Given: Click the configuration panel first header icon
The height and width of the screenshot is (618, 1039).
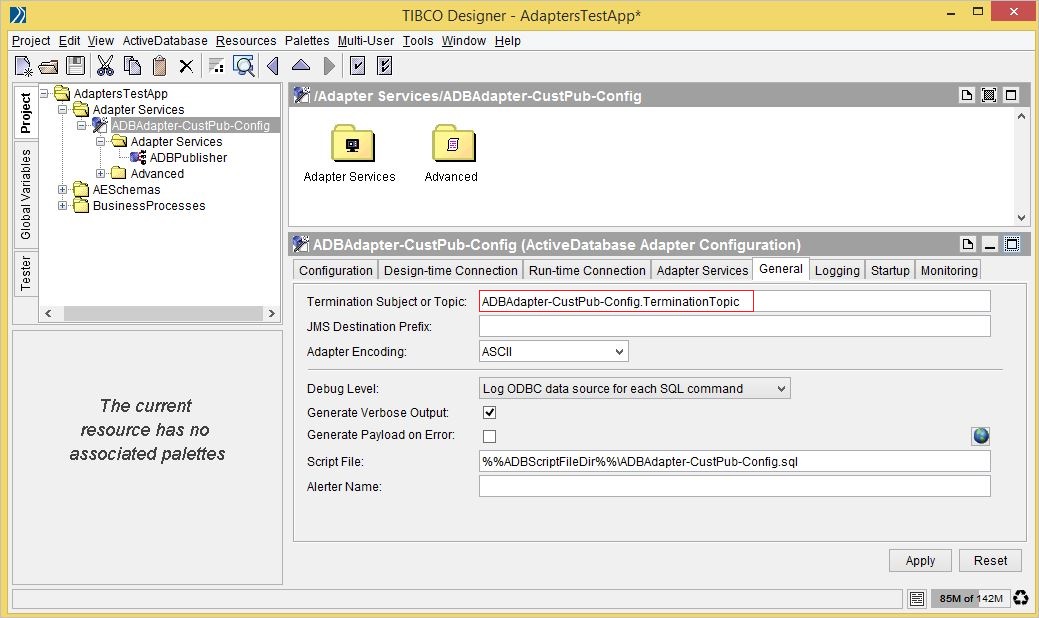Looking at the screenshot, I should (968, 244).
